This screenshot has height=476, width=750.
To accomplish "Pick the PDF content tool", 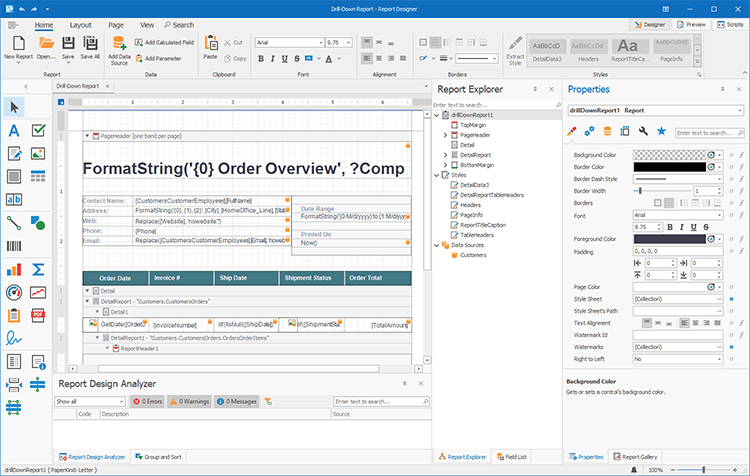I will point(40,315).
